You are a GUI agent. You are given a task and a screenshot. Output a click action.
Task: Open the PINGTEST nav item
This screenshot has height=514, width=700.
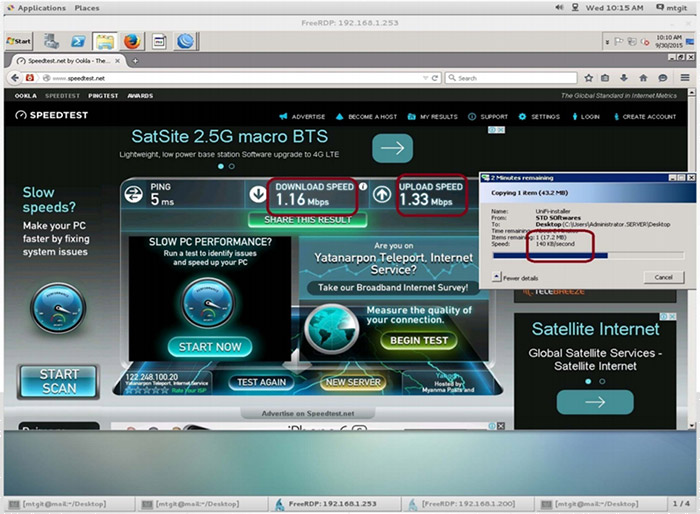click(103, 96)
